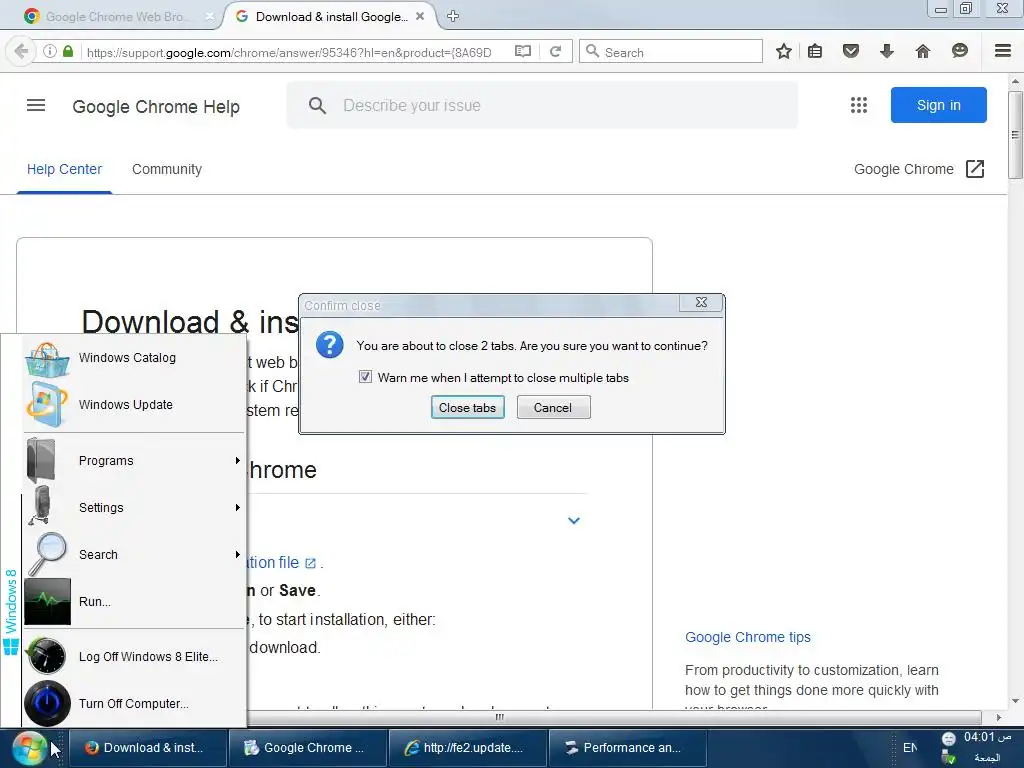
Task: Reload the page with the refresh icon
Action: 555,51
